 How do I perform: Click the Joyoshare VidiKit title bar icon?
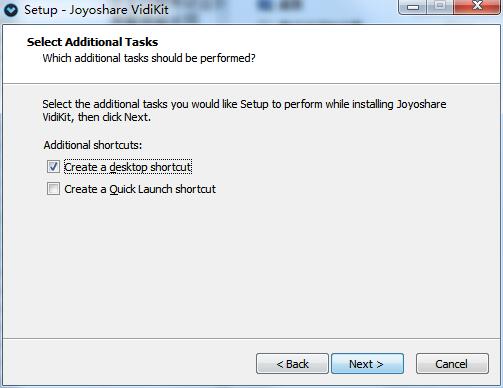(11, 10)
